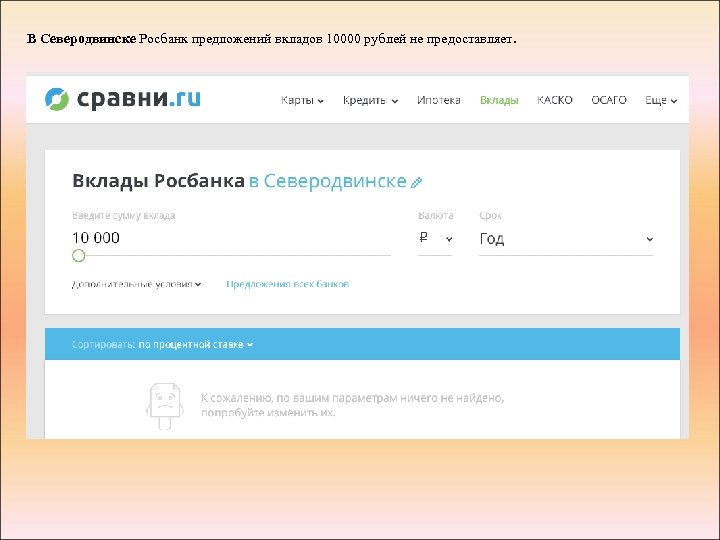
Task: Click the sad document icon
Action: [x=165, y=406]
